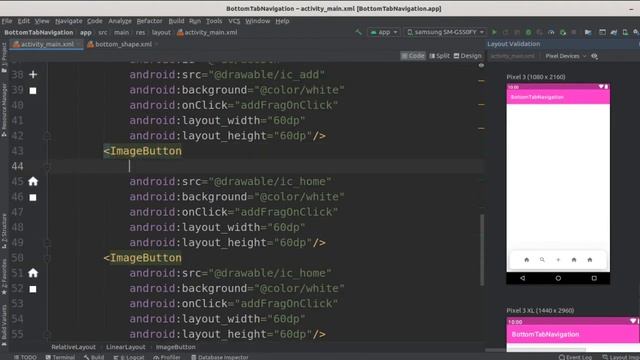Open the Build menu
The width and height of the screenshot is (640, 360).
tap(176, 21)
